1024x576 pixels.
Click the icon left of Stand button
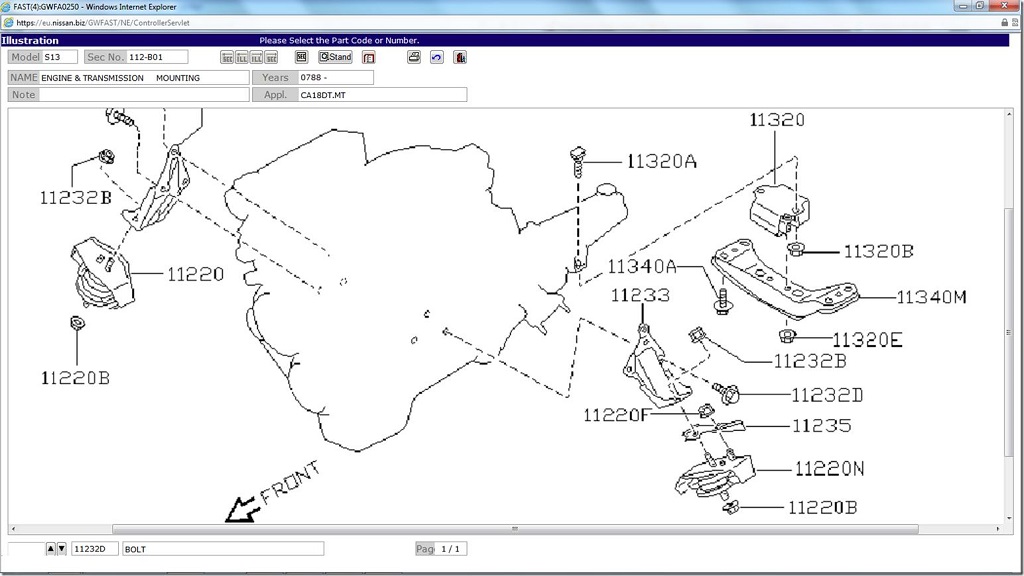[301, 57]
